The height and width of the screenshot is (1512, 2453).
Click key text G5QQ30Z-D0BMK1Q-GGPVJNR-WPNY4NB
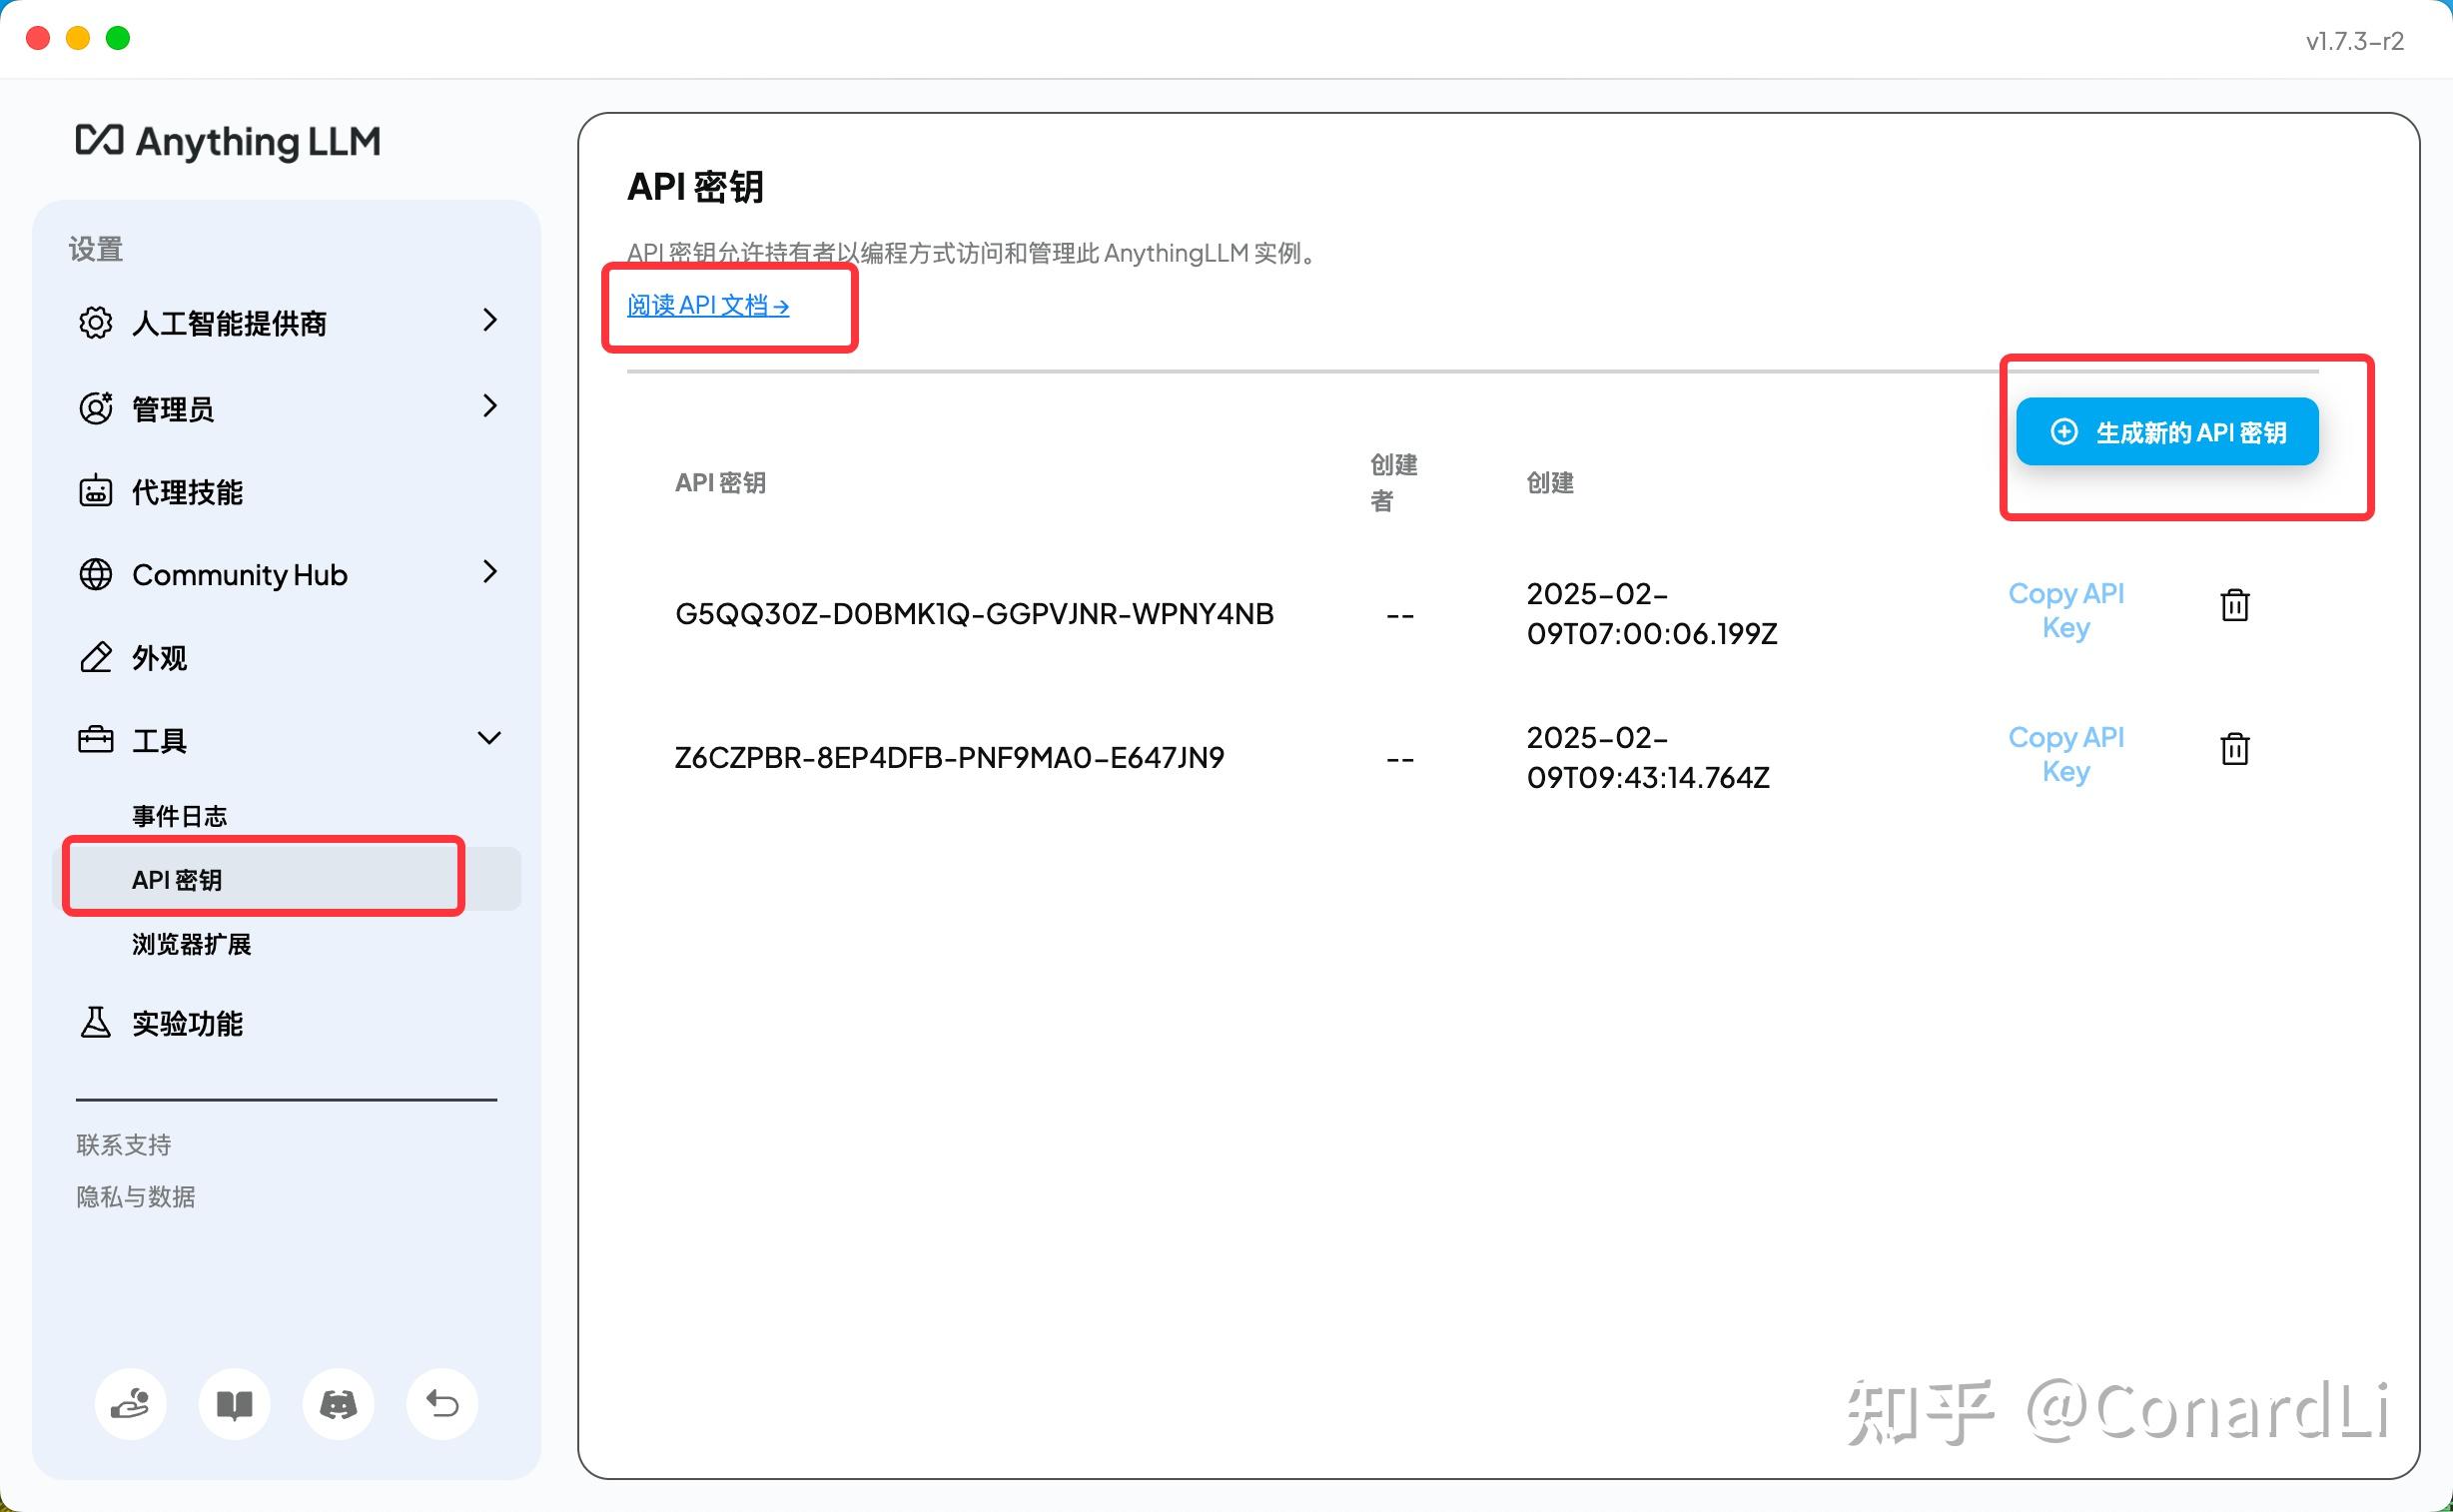tap(974, 613)
